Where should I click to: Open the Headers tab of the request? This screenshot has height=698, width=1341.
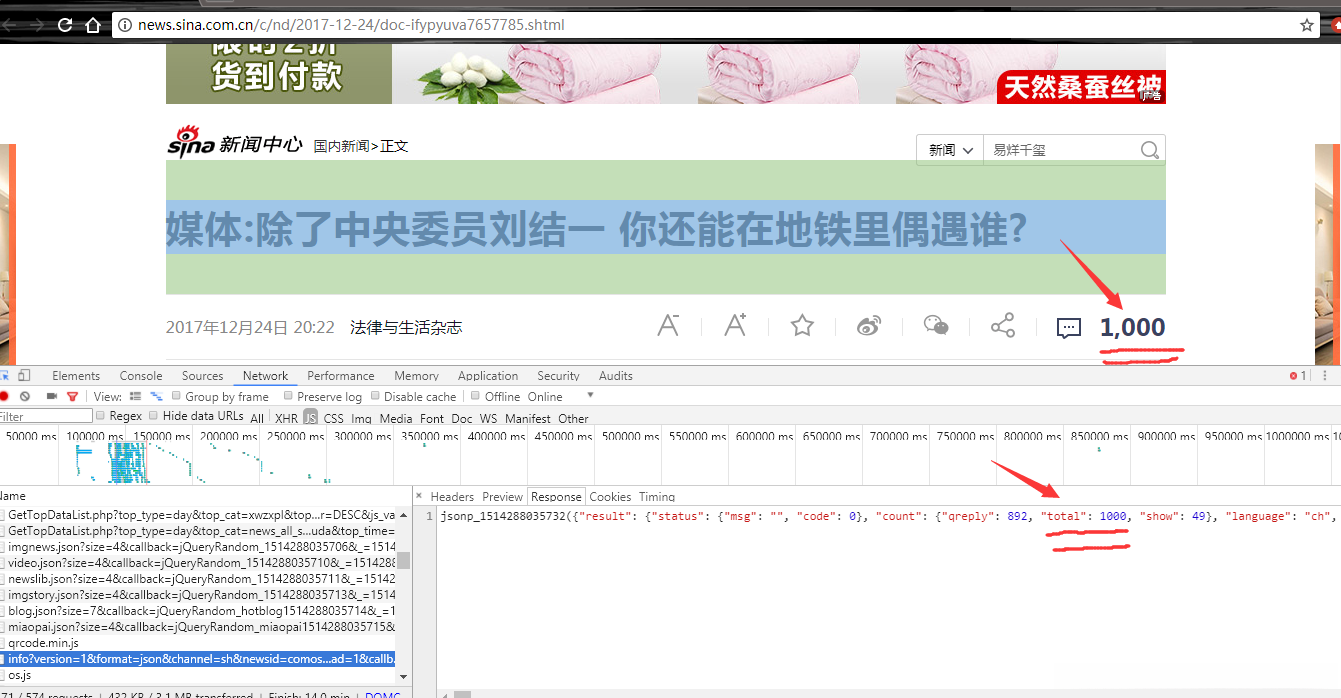tap(452, 496)
